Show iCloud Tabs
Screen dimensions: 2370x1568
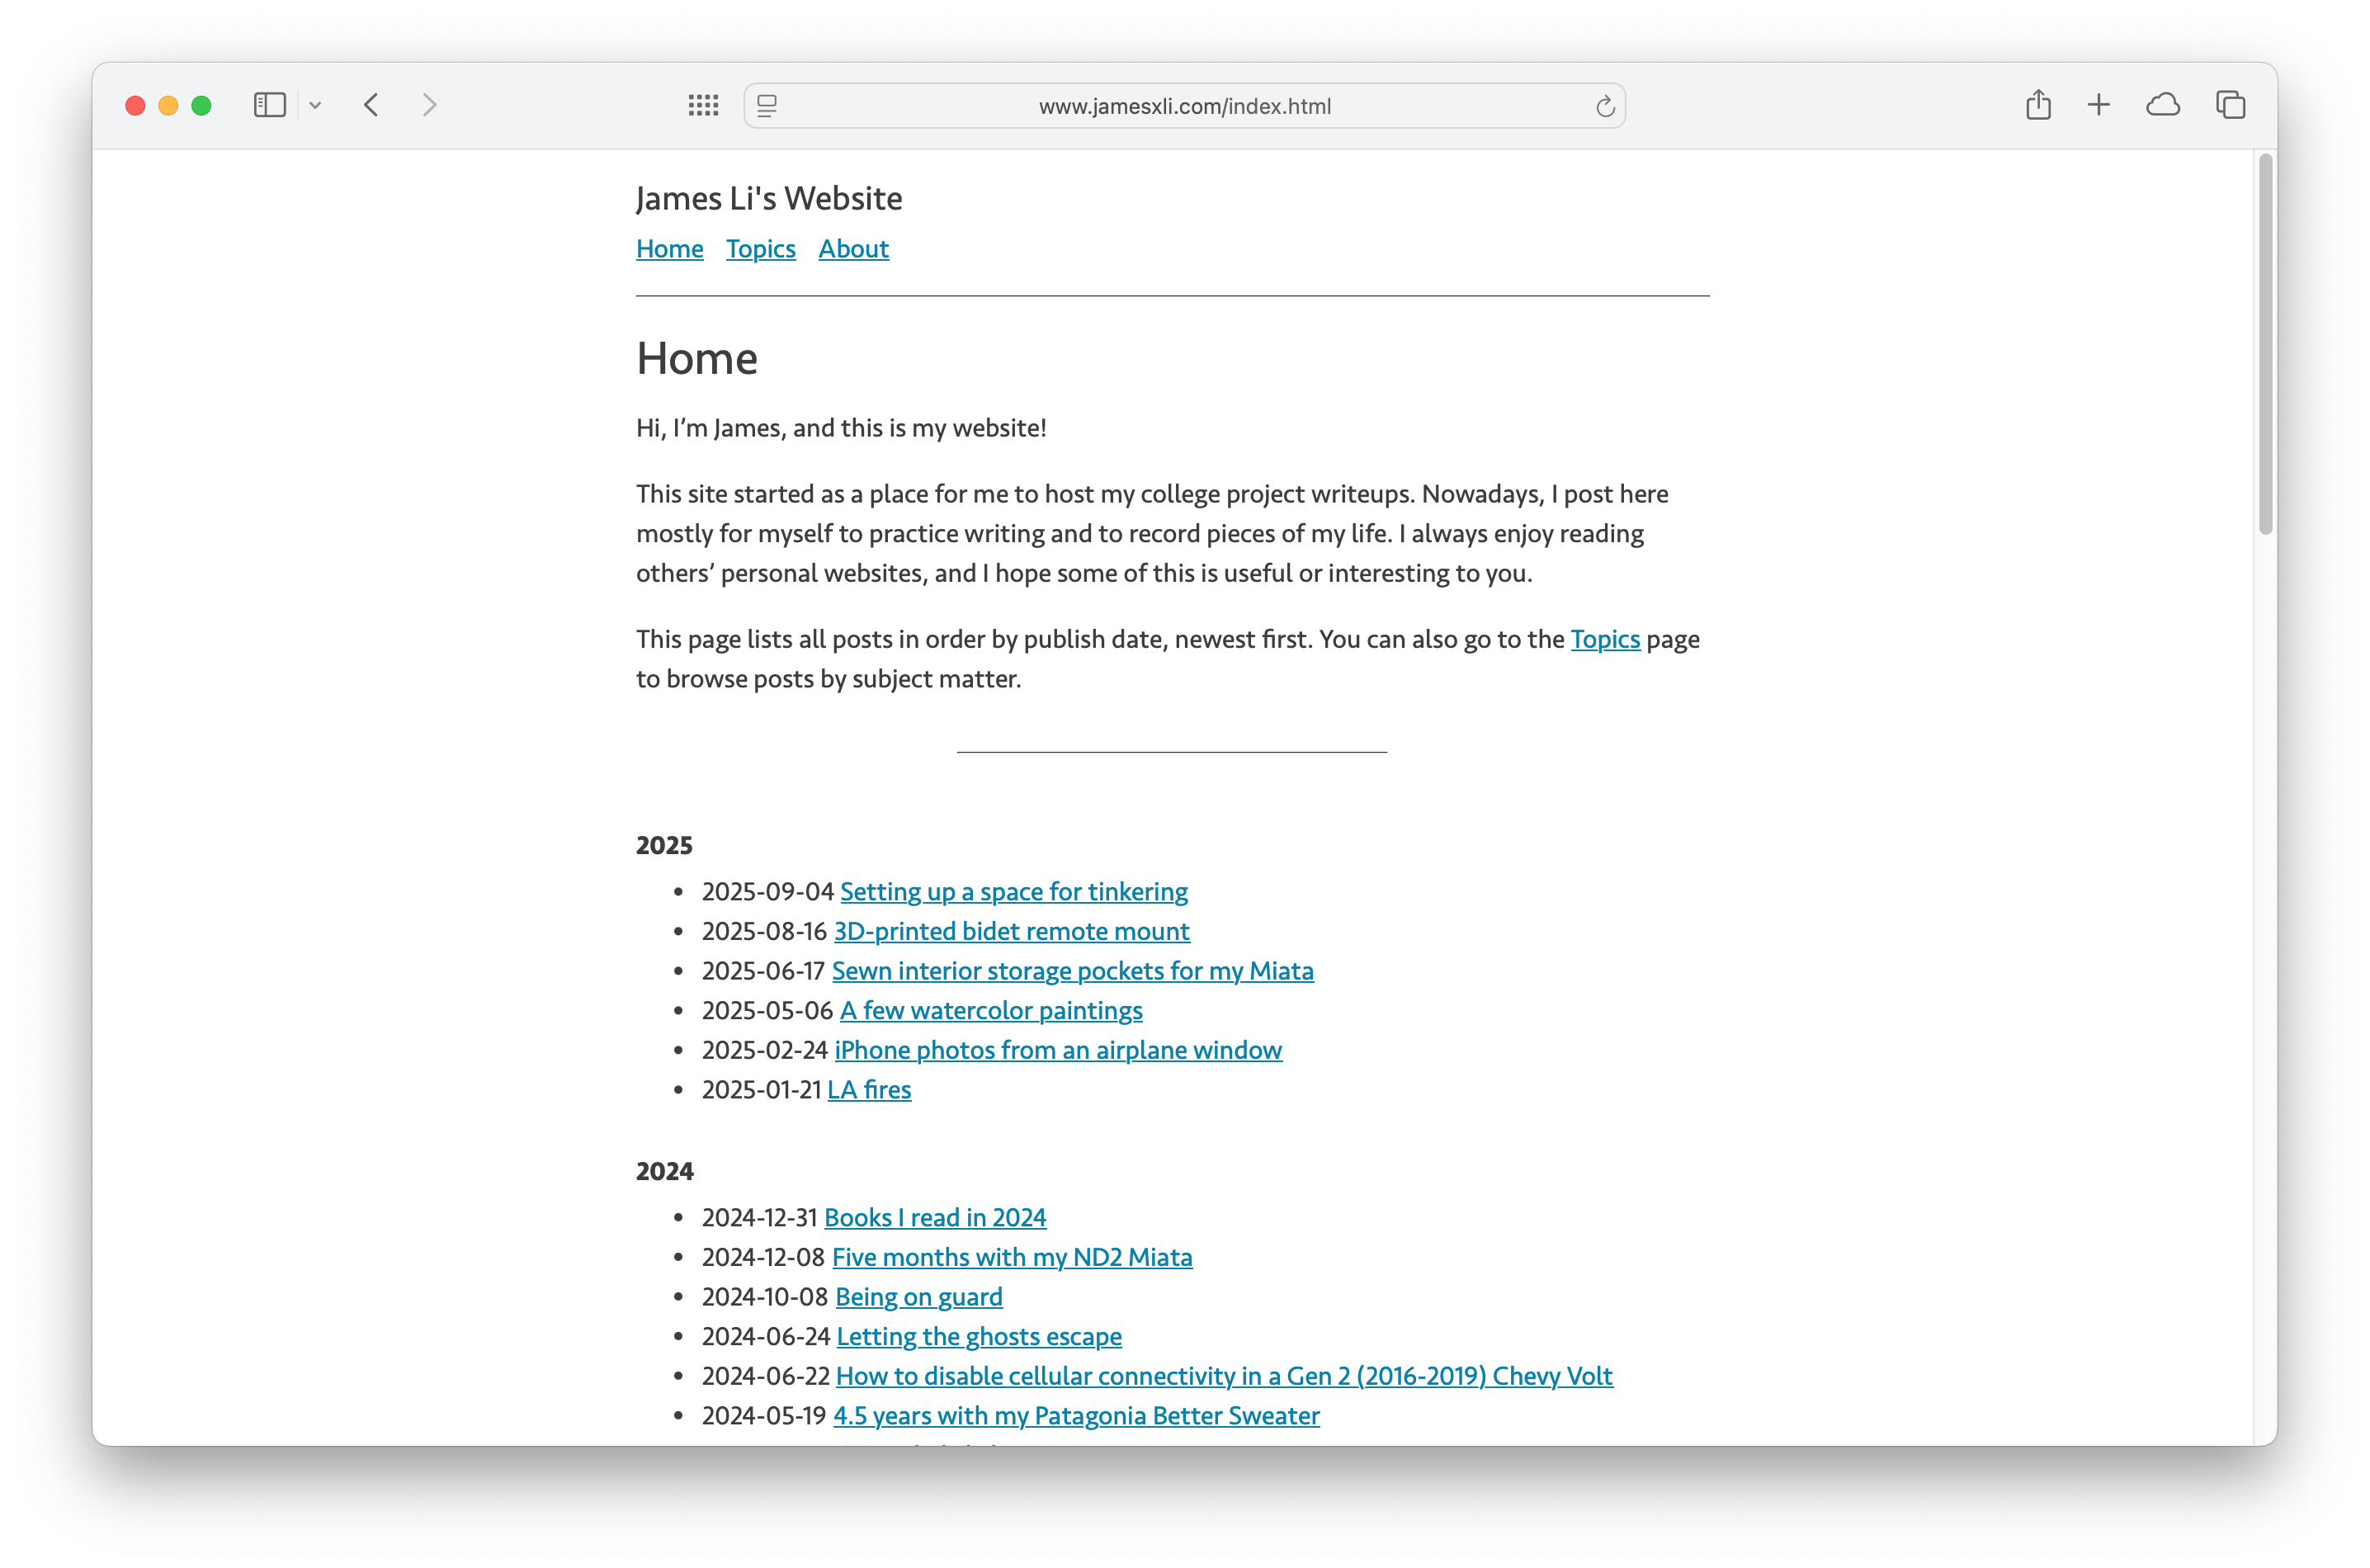(2162, 105)
